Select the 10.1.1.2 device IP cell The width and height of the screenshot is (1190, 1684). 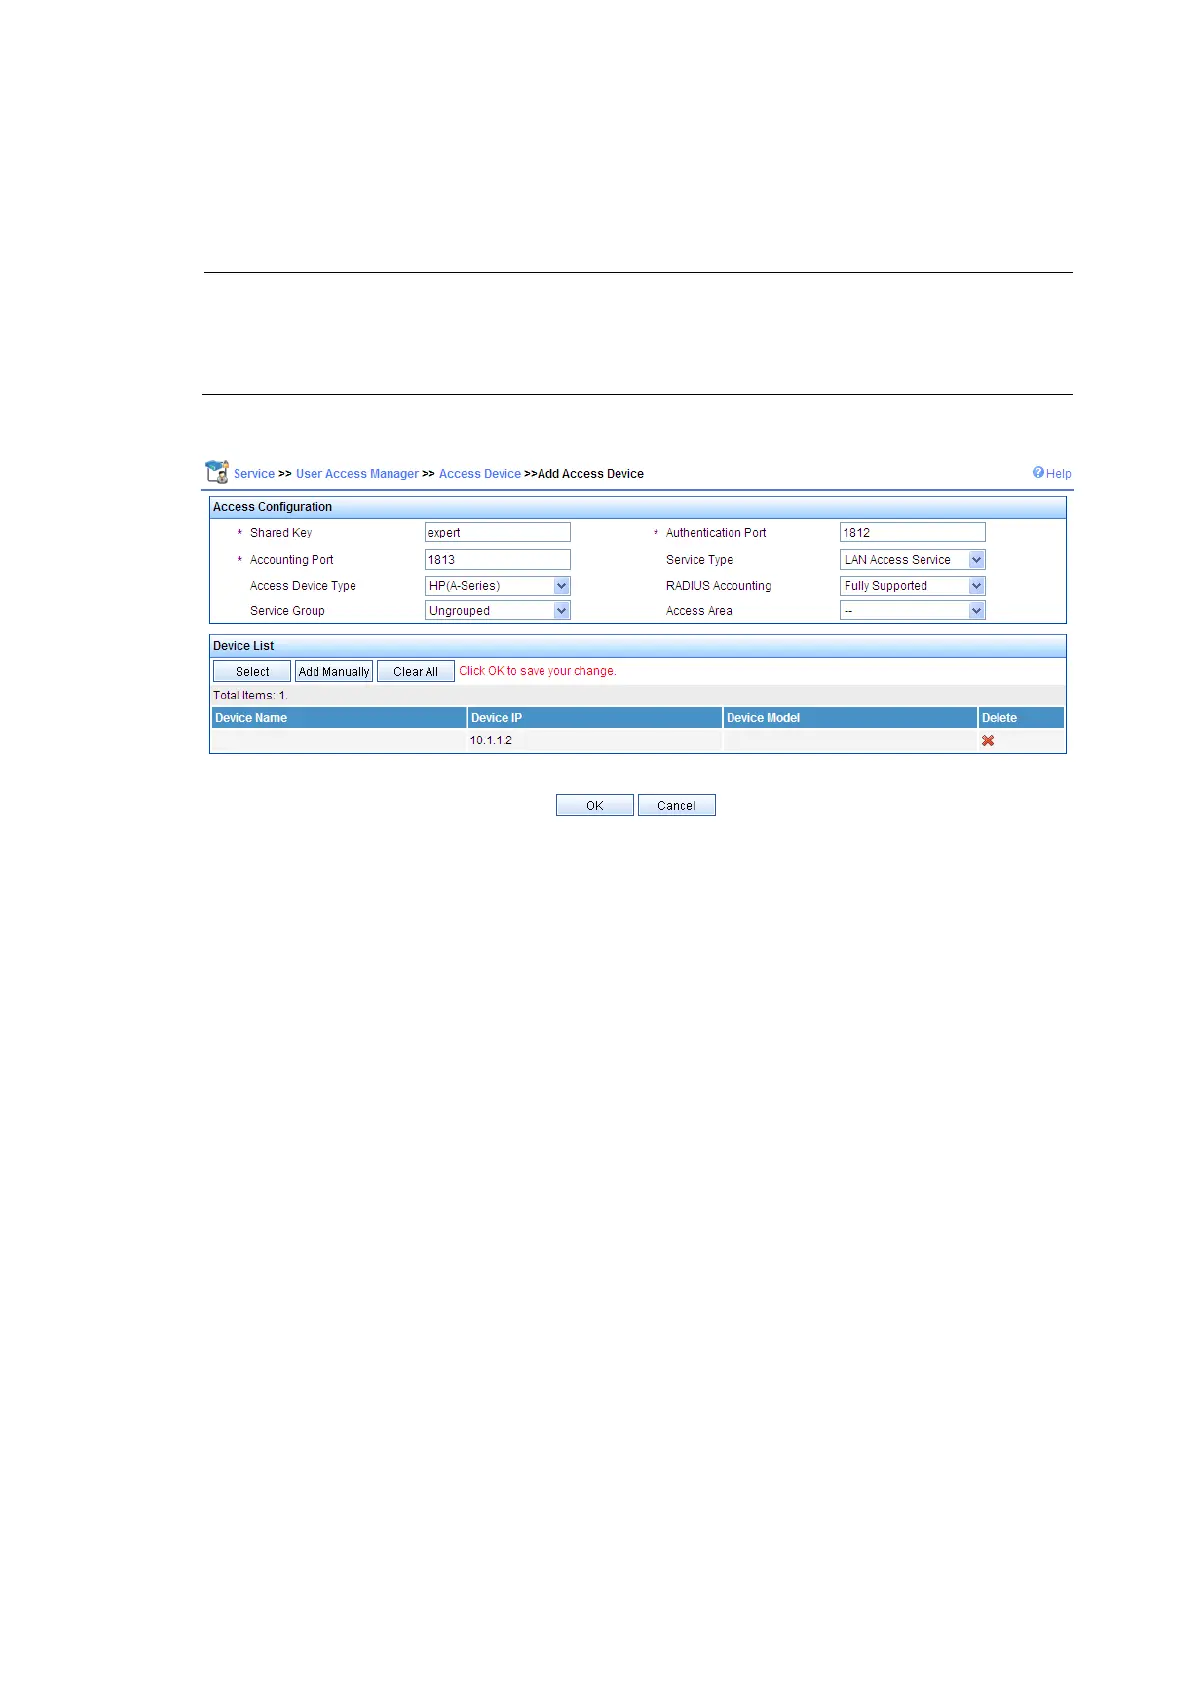[x=595, y=740]
